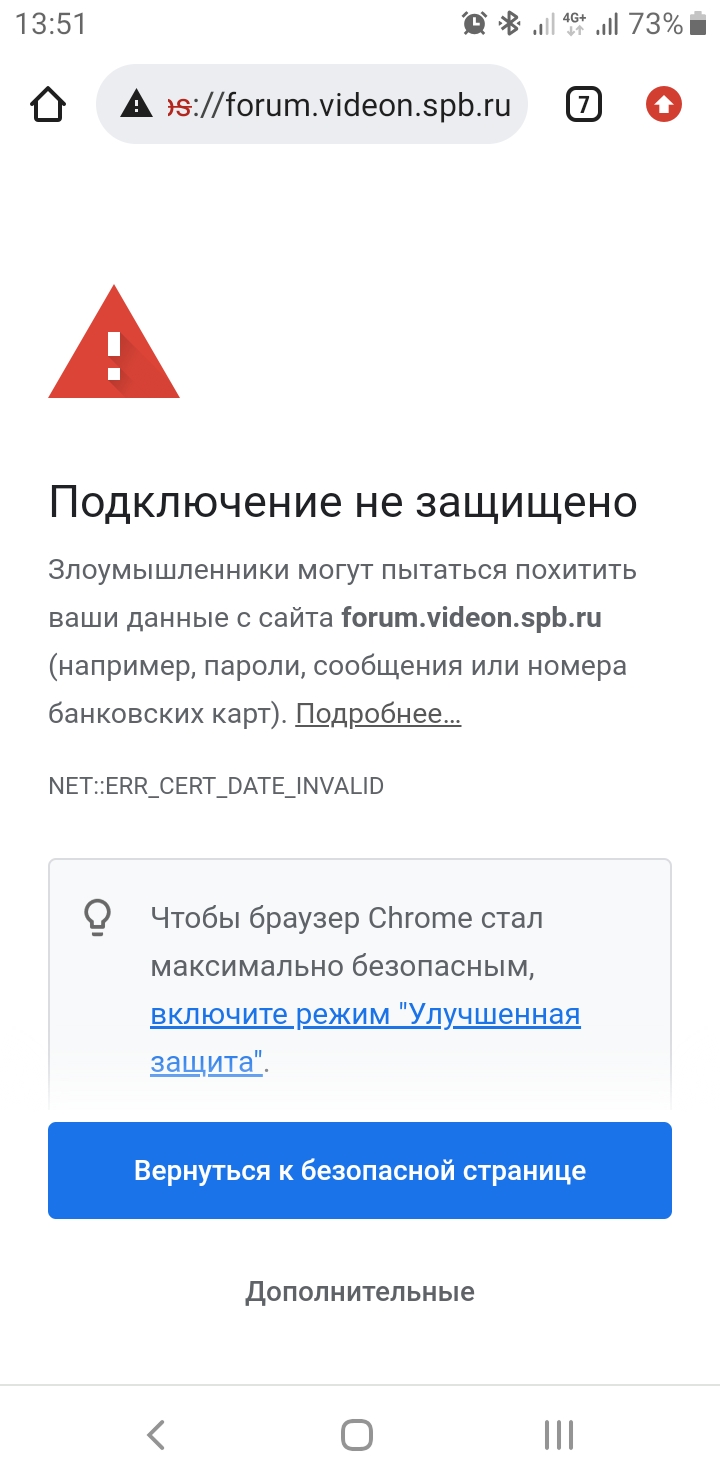Expand the "Дополнительные" section
The image size is (720, 1480).
[360, 1291]
